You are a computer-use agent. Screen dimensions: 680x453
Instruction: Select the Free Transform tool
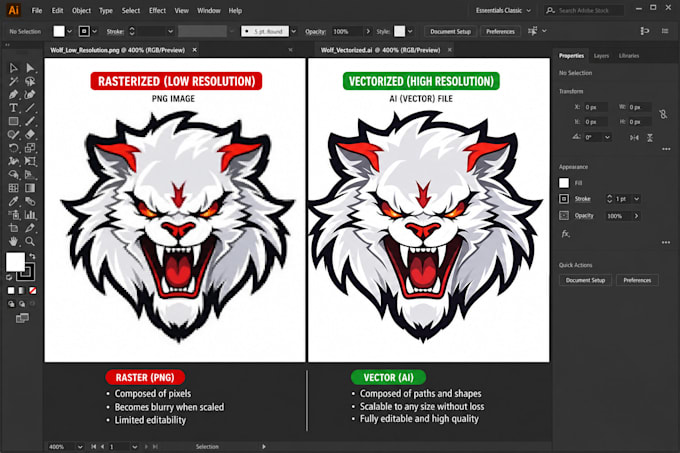click(x=30, y=161)
